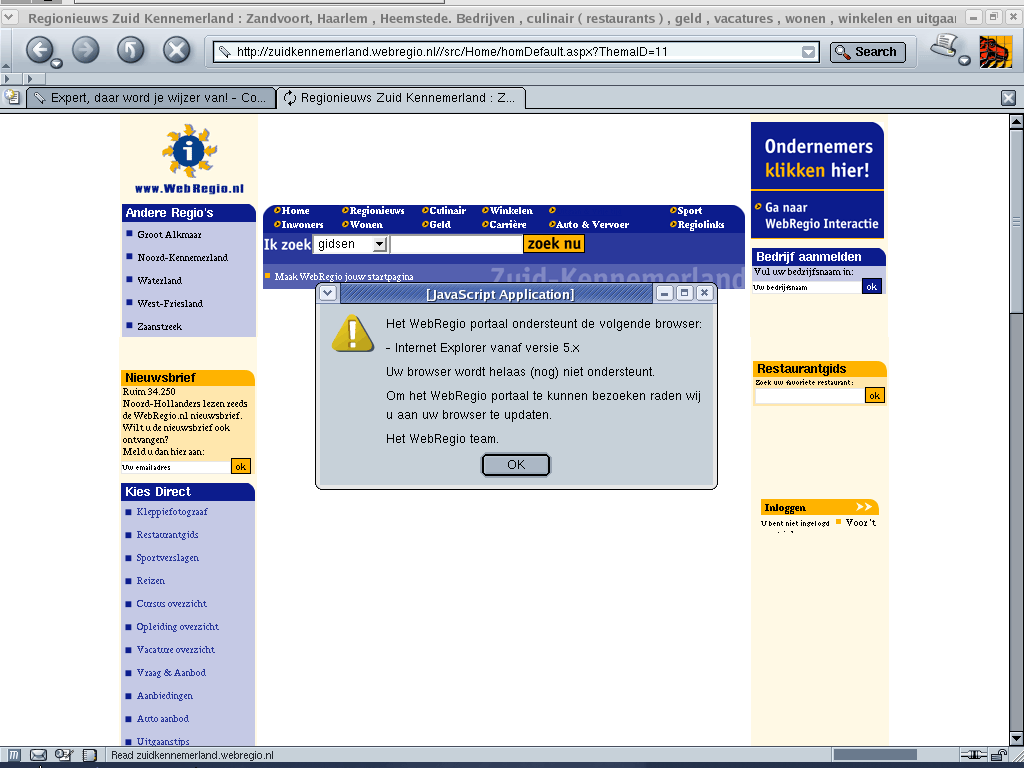This screenshot has width=1024, height=768.
Task: Close the current tab with the tab bar X
Action: [1008, 98]
